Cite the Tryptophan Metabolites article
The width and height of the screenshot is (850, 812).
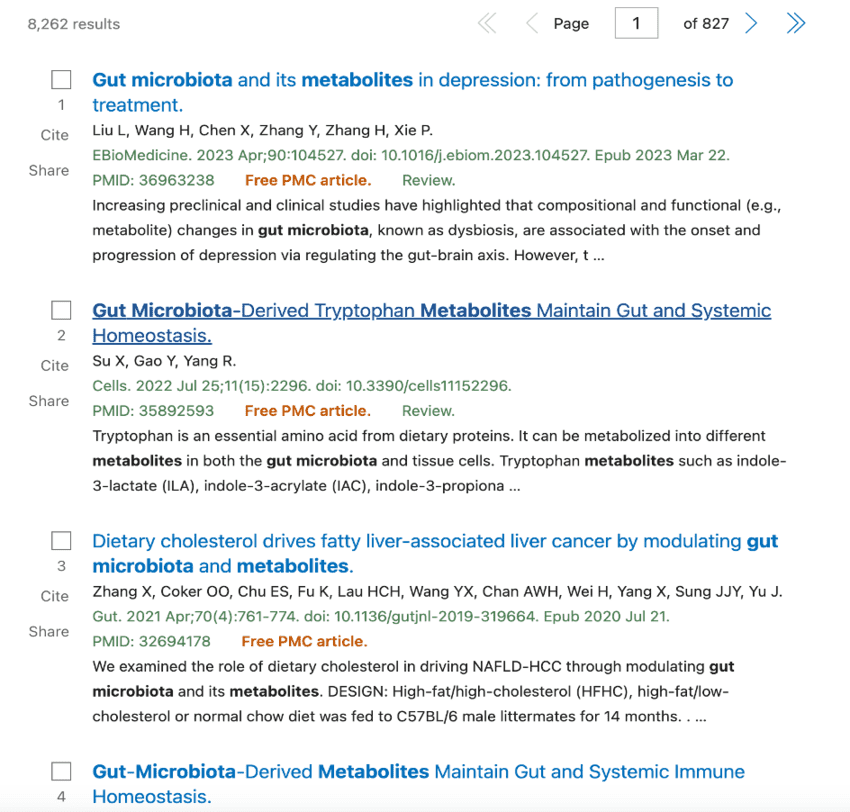(55, 366)
